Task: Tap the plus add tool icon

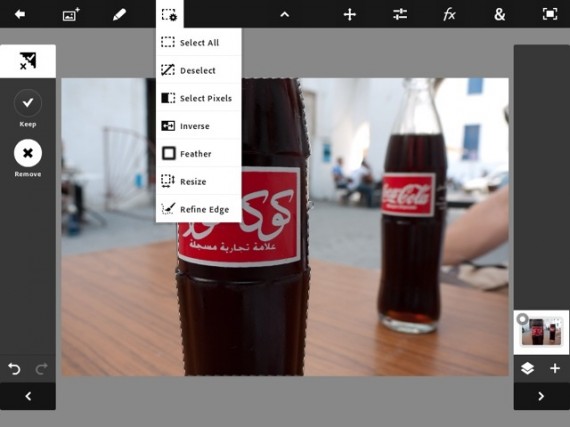Action: pyautogui.click(x=350, y=15)
